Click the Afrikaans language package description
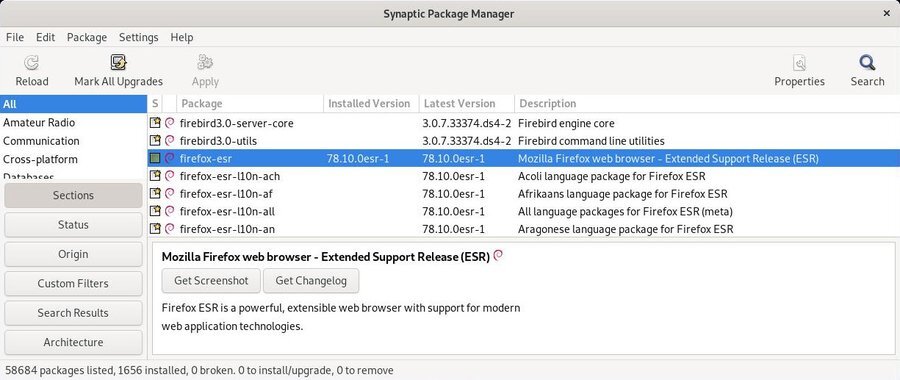 (x=623, y=194)
